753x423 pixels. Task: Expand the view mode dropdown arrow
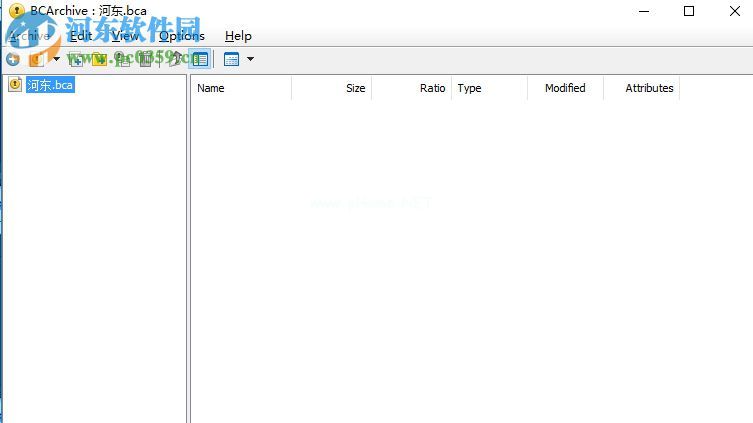[x=250, y=59]
